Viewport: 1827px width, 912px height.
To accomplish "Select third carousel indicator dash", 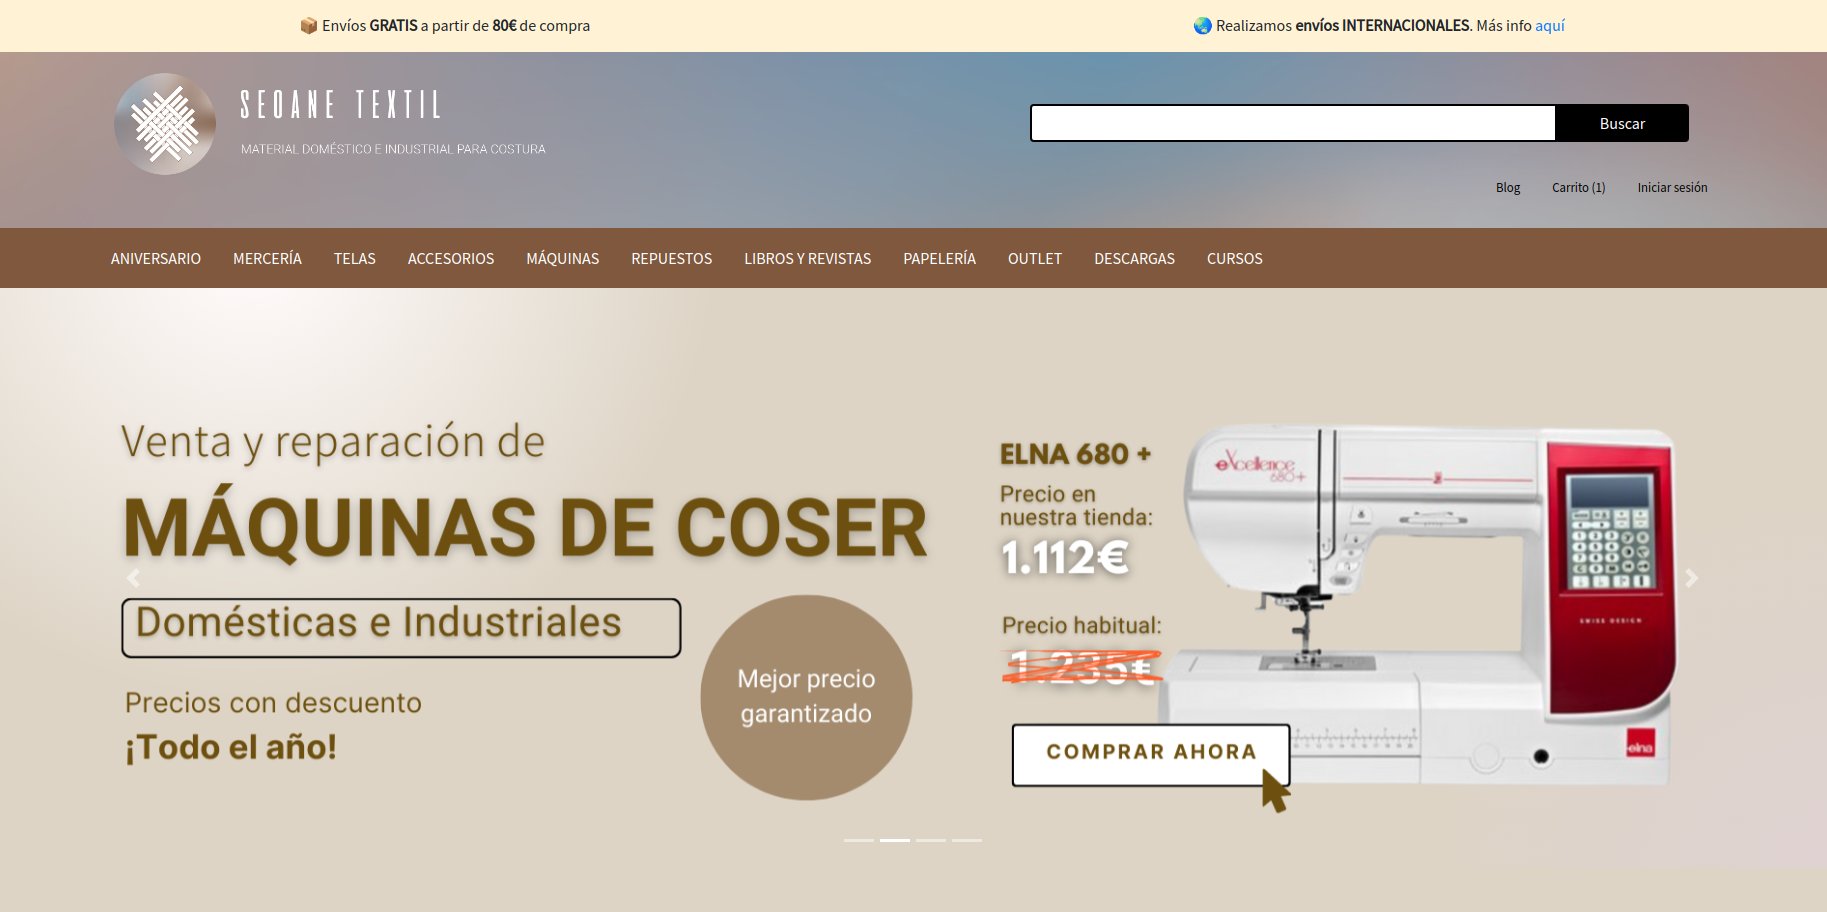I will [x=931, y=840].
